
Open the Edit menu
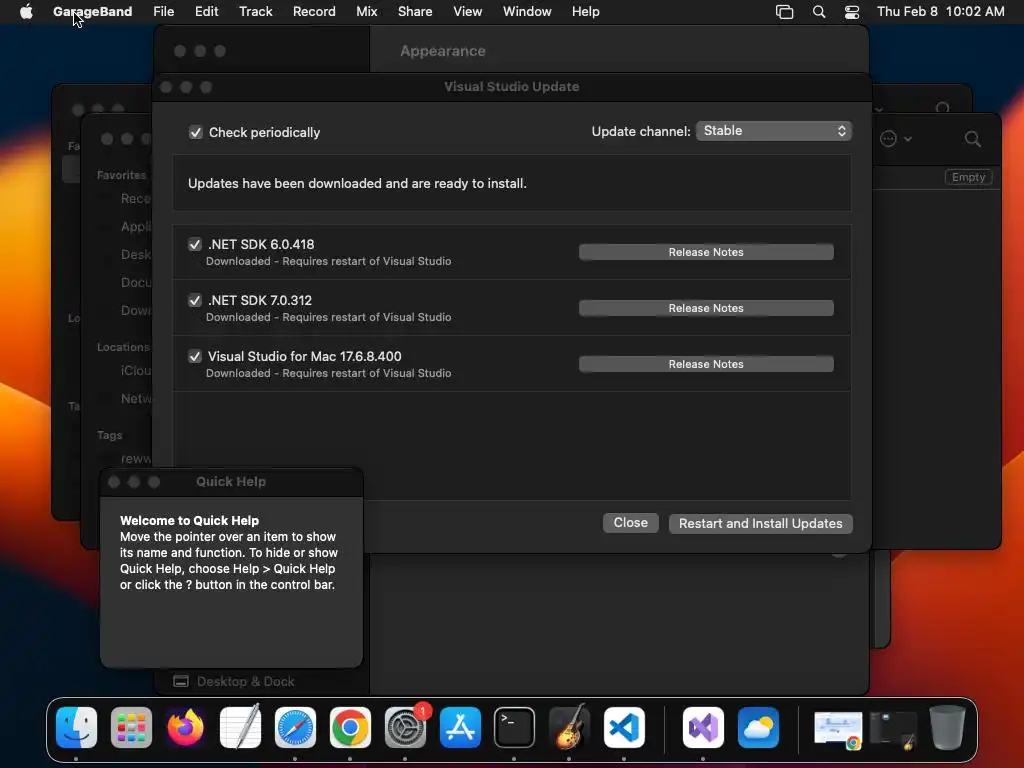tap(206, 11)
